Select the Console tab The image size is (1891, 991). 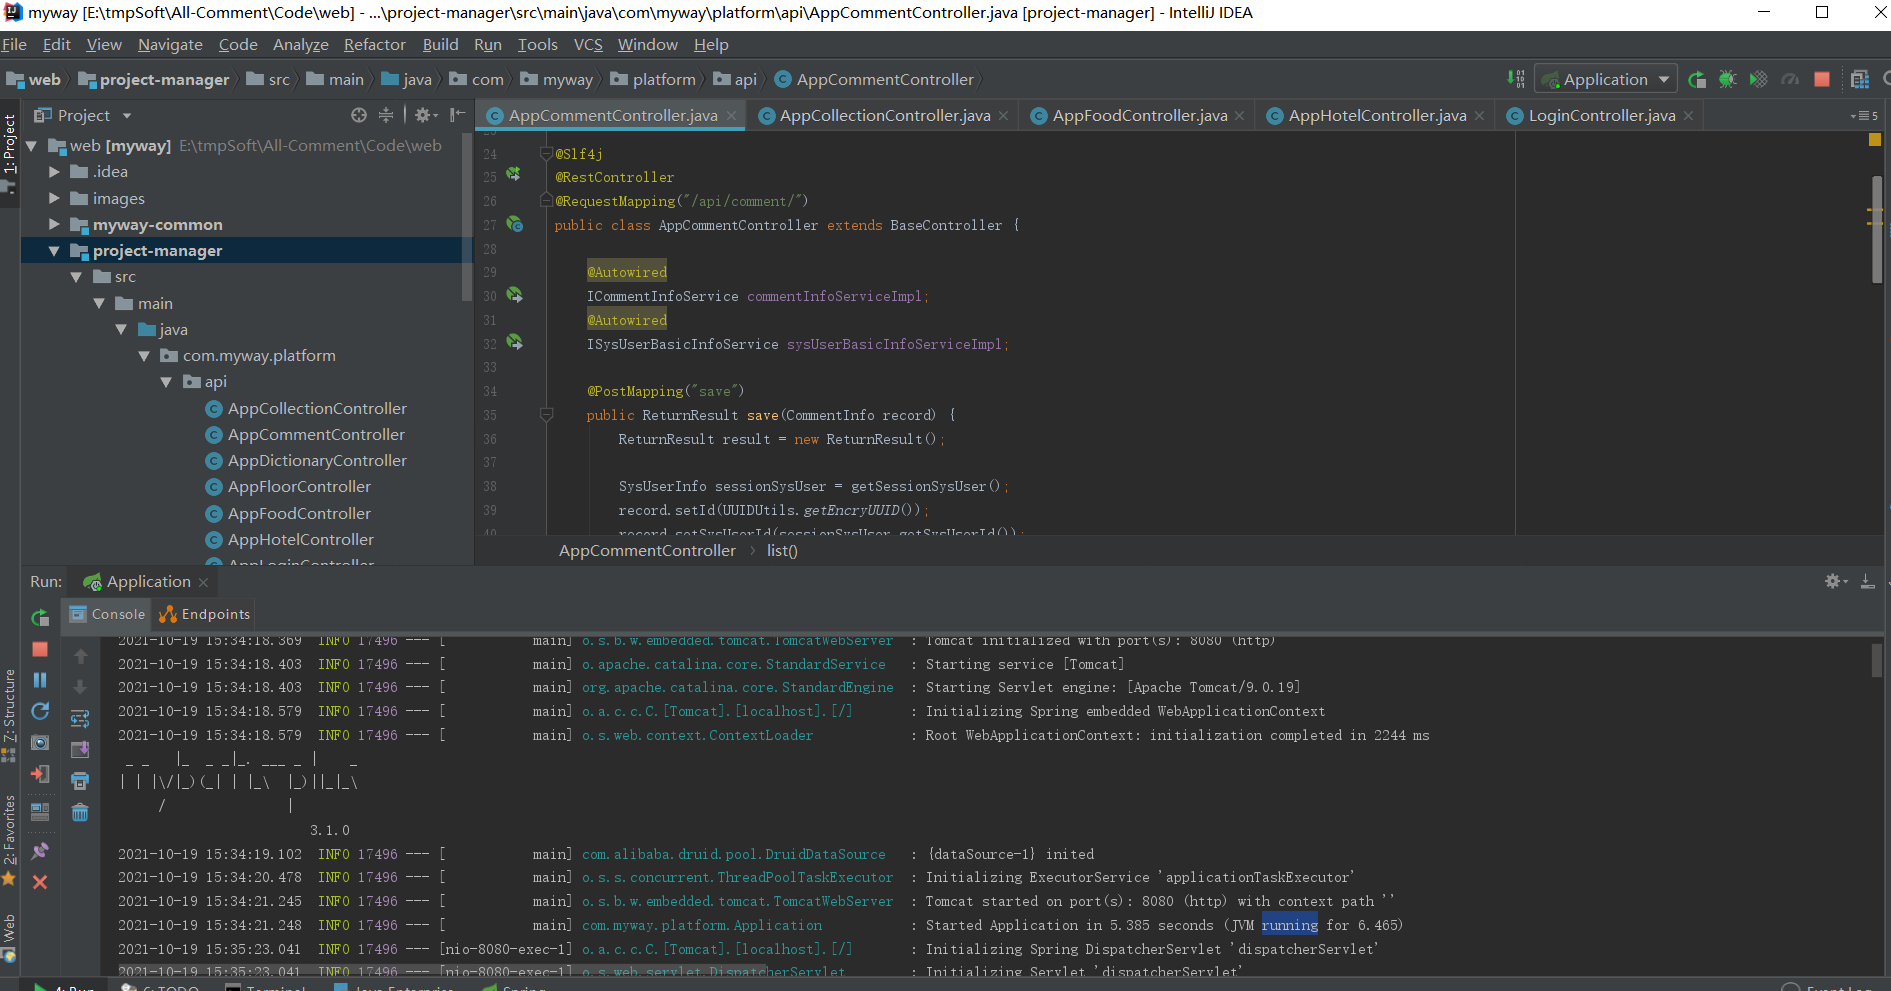(107, 614)
